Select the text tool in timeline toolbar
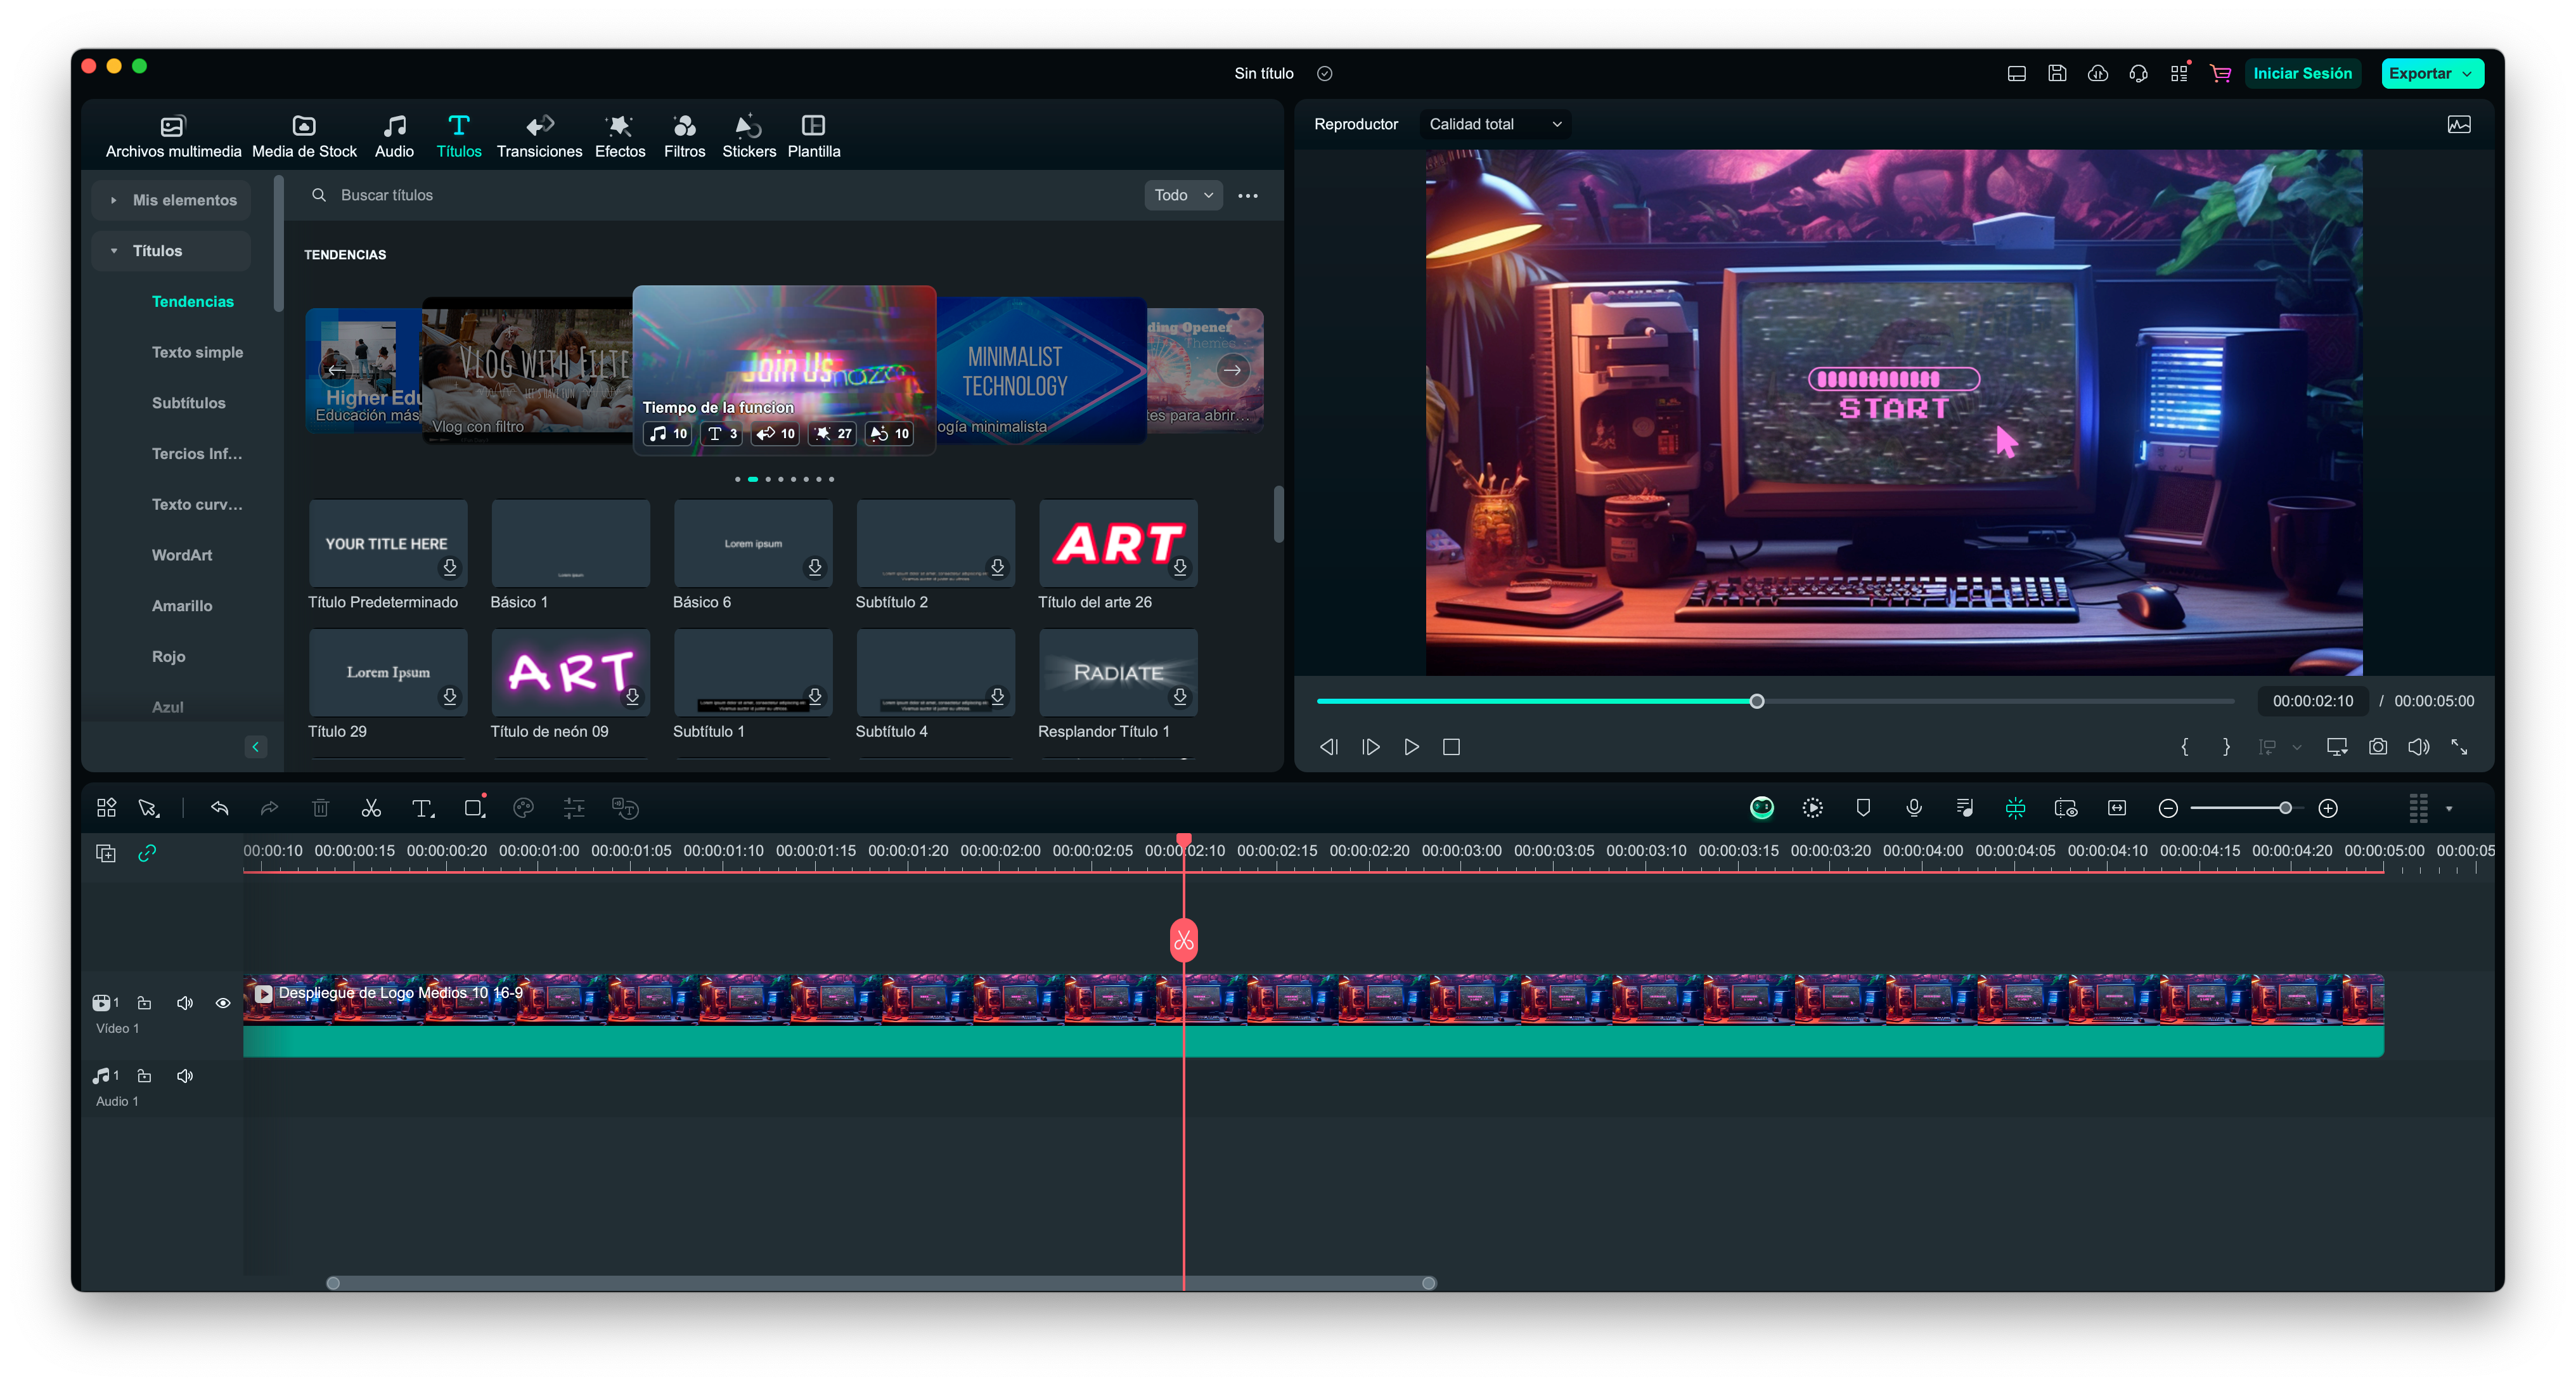 pyautogui.click(x=423, y=808)
